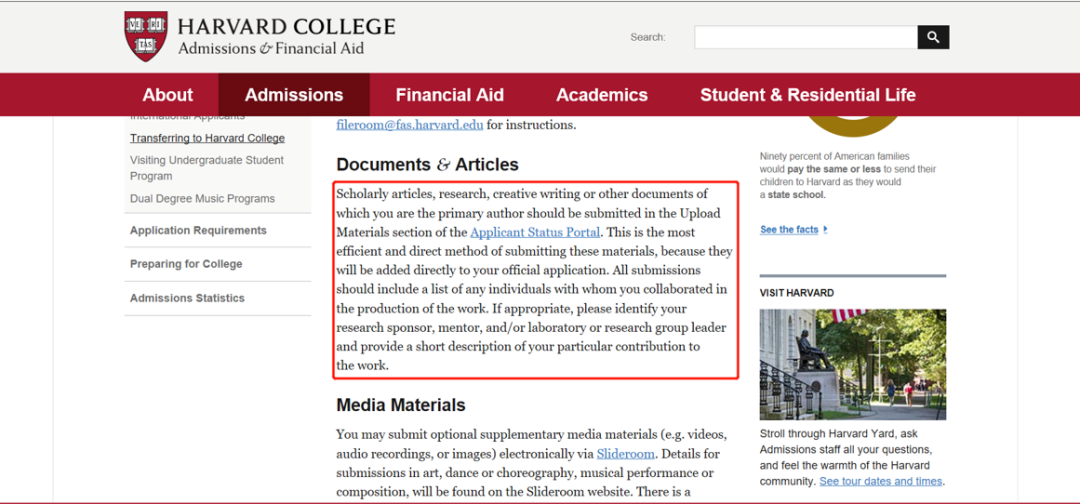Viewport: 1080px width, 504px height.
Task: Click the VISIT HARVARD heading
Action: pos(797,293)
